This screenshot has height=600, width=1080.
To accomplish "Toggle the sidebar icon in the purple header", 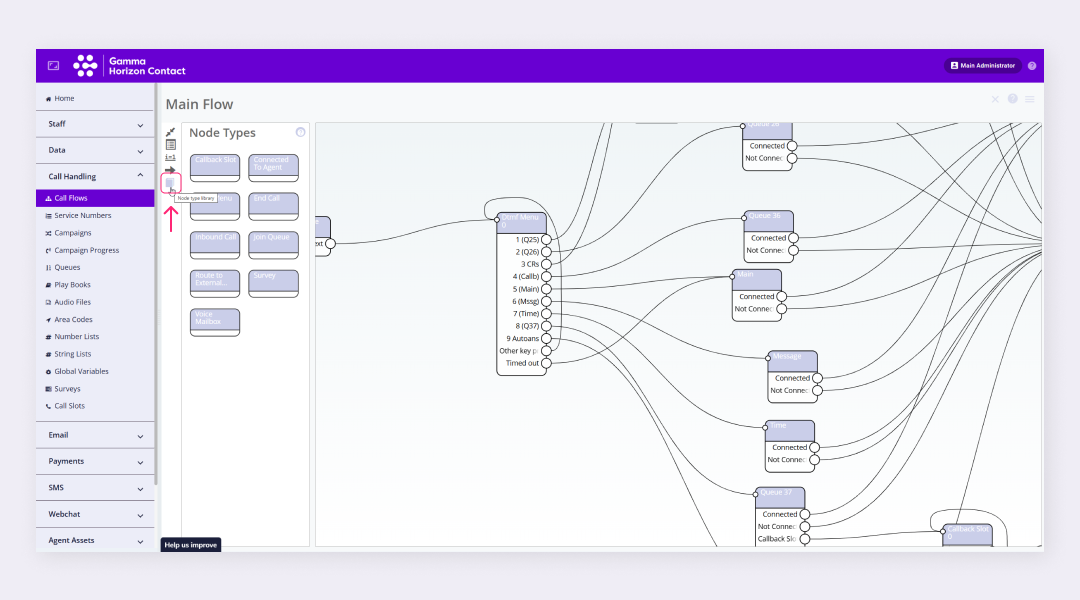I will point(53,65).
